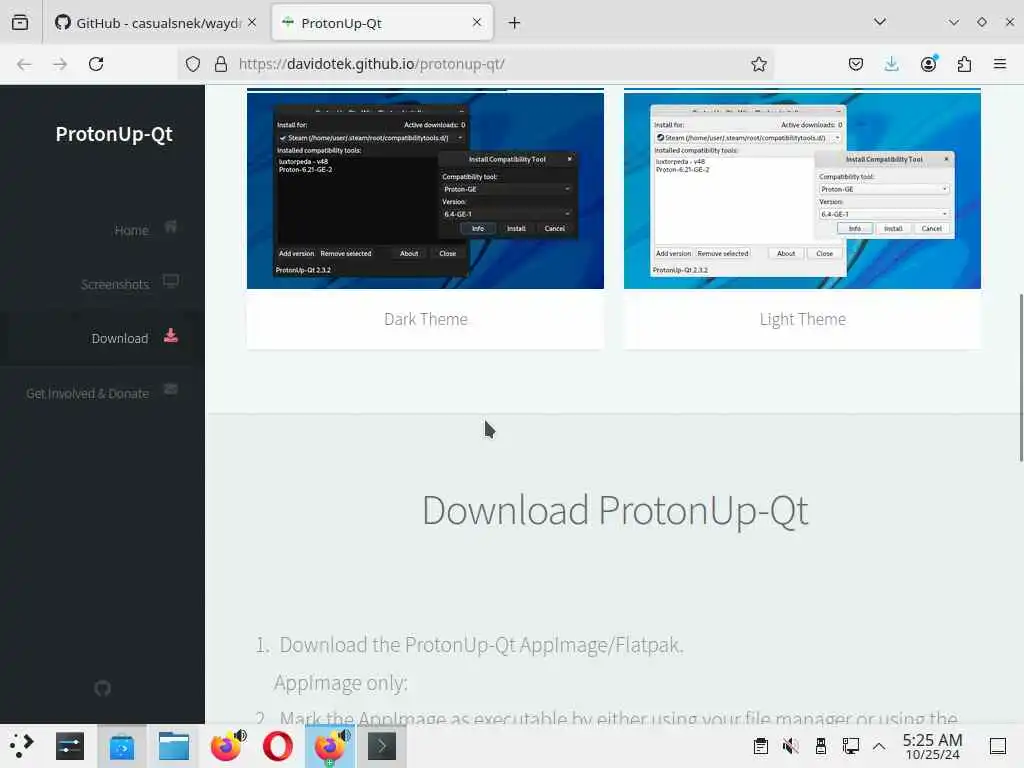Open the Firefox account icon
The image size is (1024, 768).
(928, 64)
